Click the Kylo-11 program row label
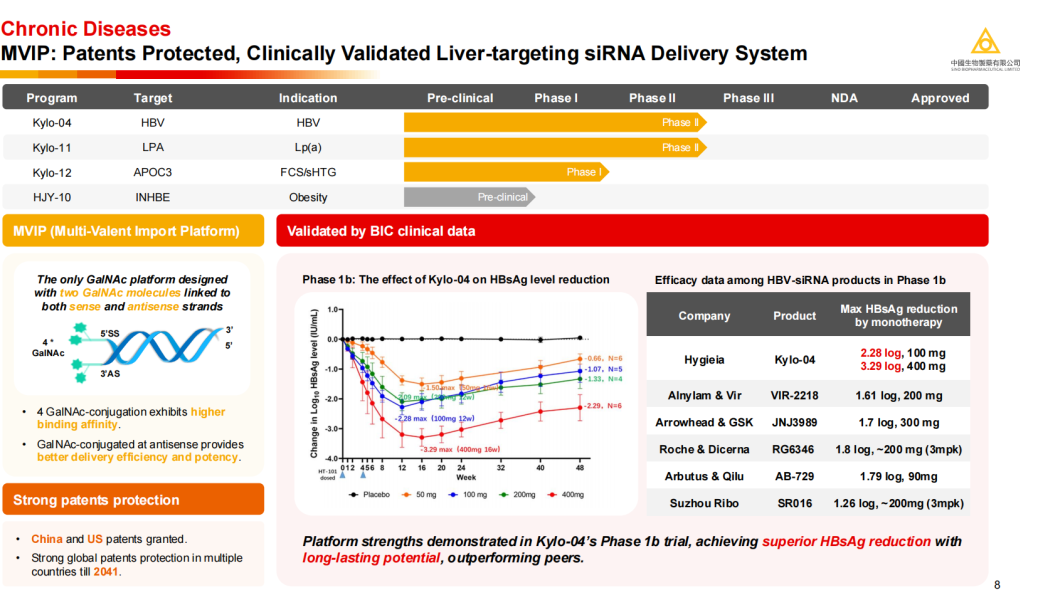This screenshot has width=1038, height=605. (52, 148)
